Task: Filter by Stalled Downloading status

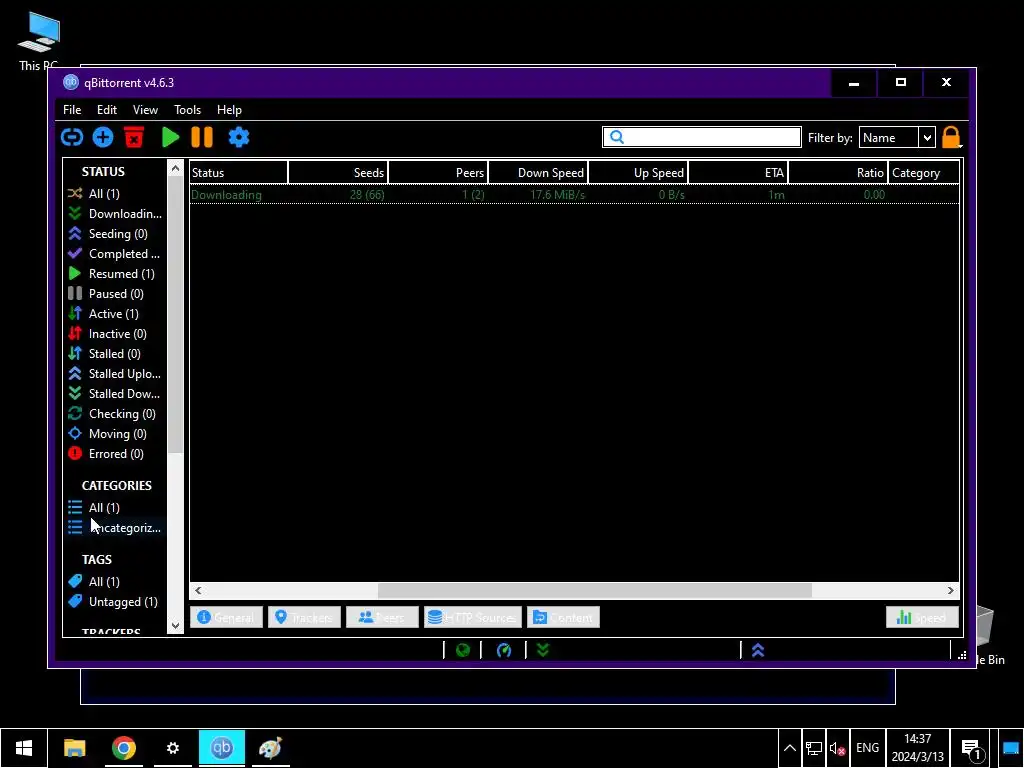Action: click(115, 394)
